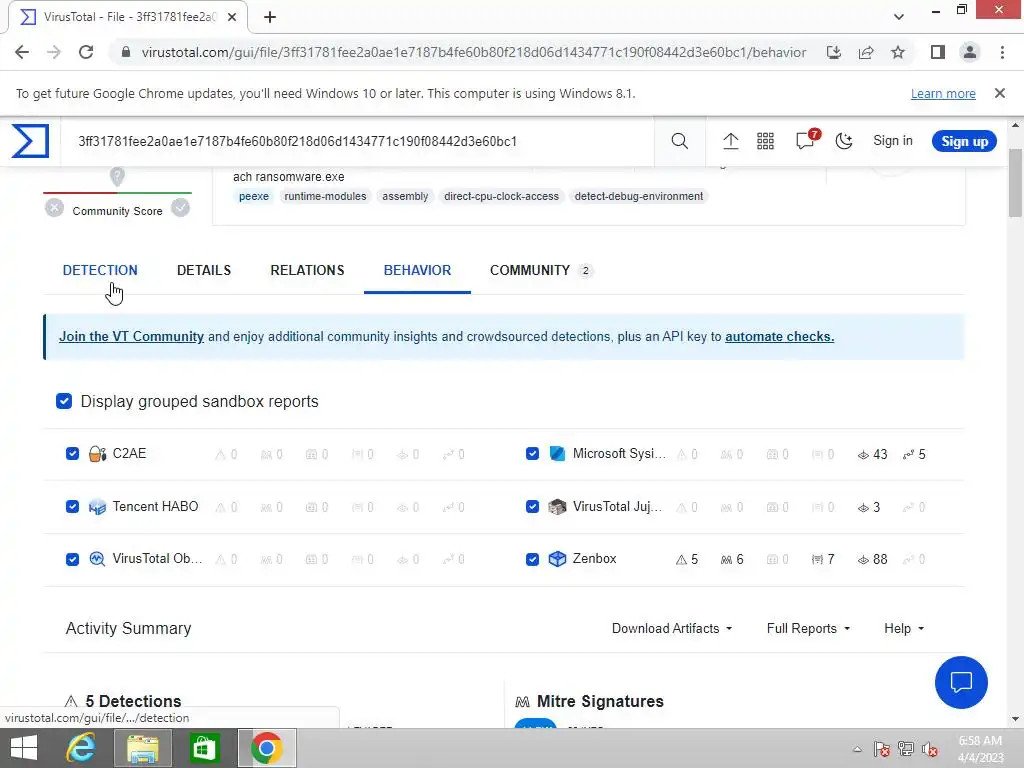This screenshot has width=1024, height=768.
Task: Click the VirusTotal Observer sandbox icon
Action: [x=97, y=559]
